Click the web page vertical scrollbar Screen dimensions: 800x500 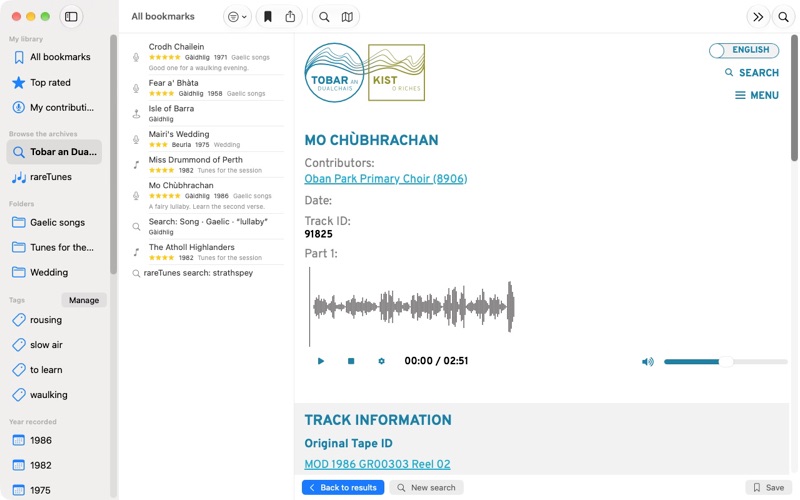[794, 98]
